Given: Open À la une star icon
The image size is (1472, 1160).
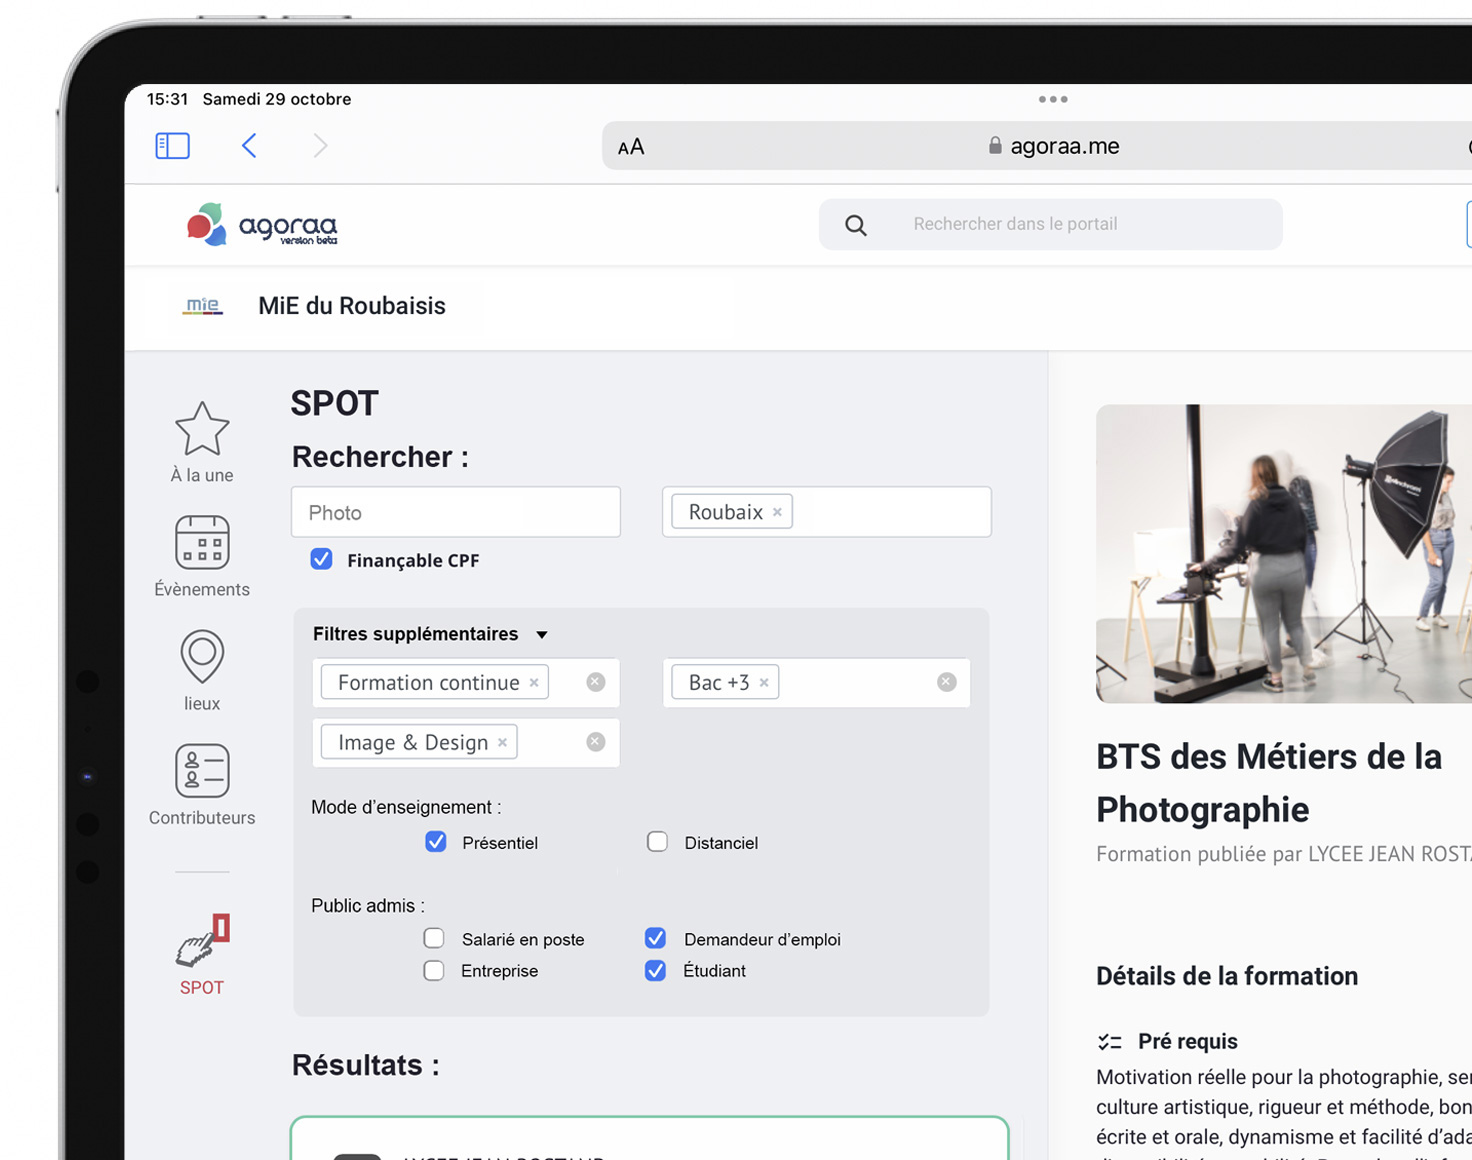Looking at the screenshot, I should pos(202,428).
